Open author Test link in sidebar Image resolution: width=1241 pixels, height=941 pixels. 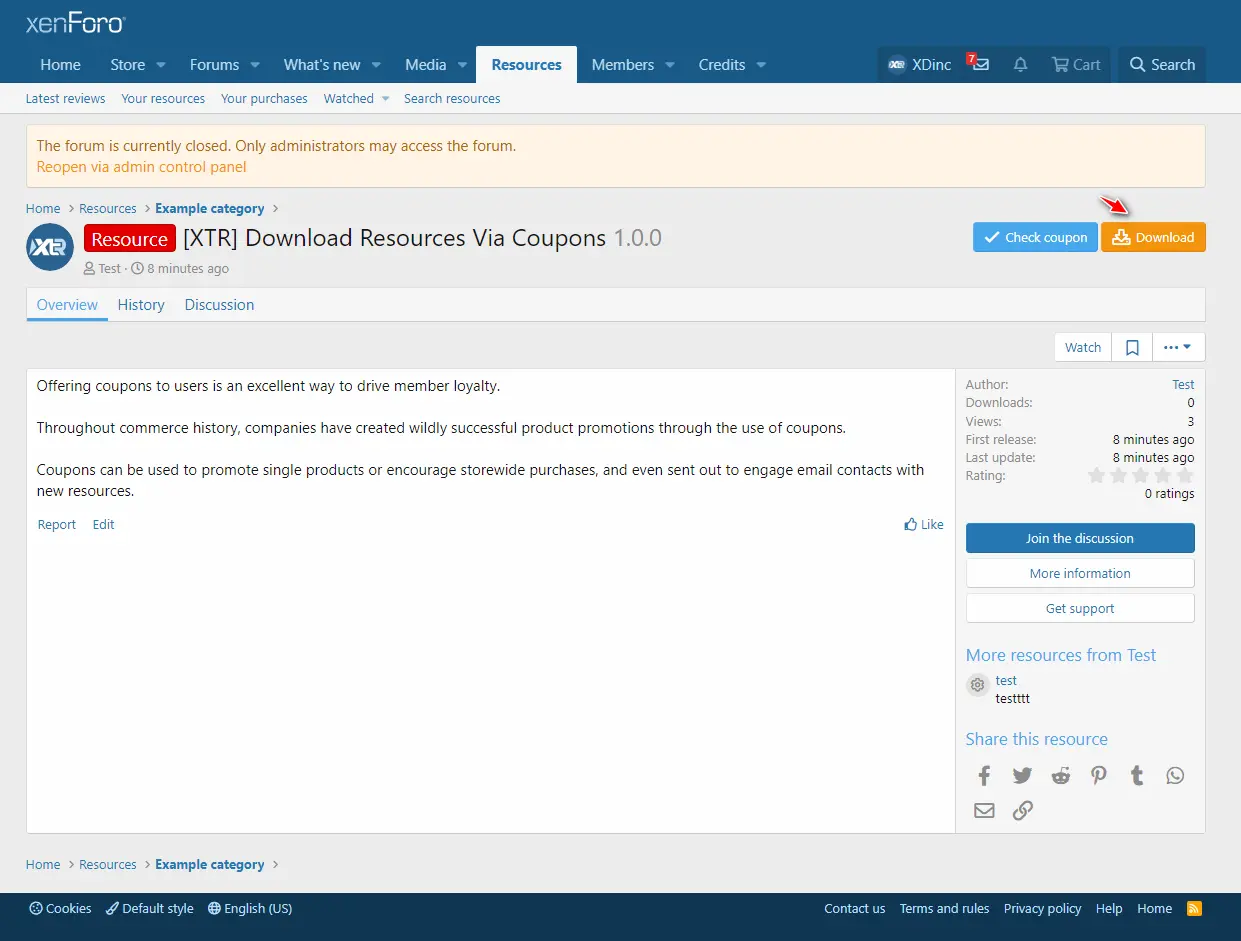[x=1183, y=384]
